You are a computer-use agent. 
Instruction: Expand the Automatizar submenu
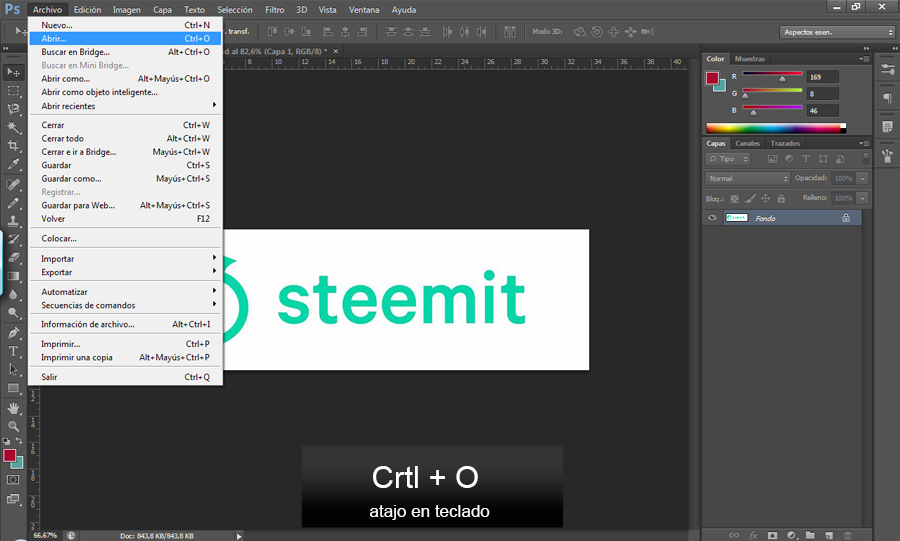click(x=126, y=291)
